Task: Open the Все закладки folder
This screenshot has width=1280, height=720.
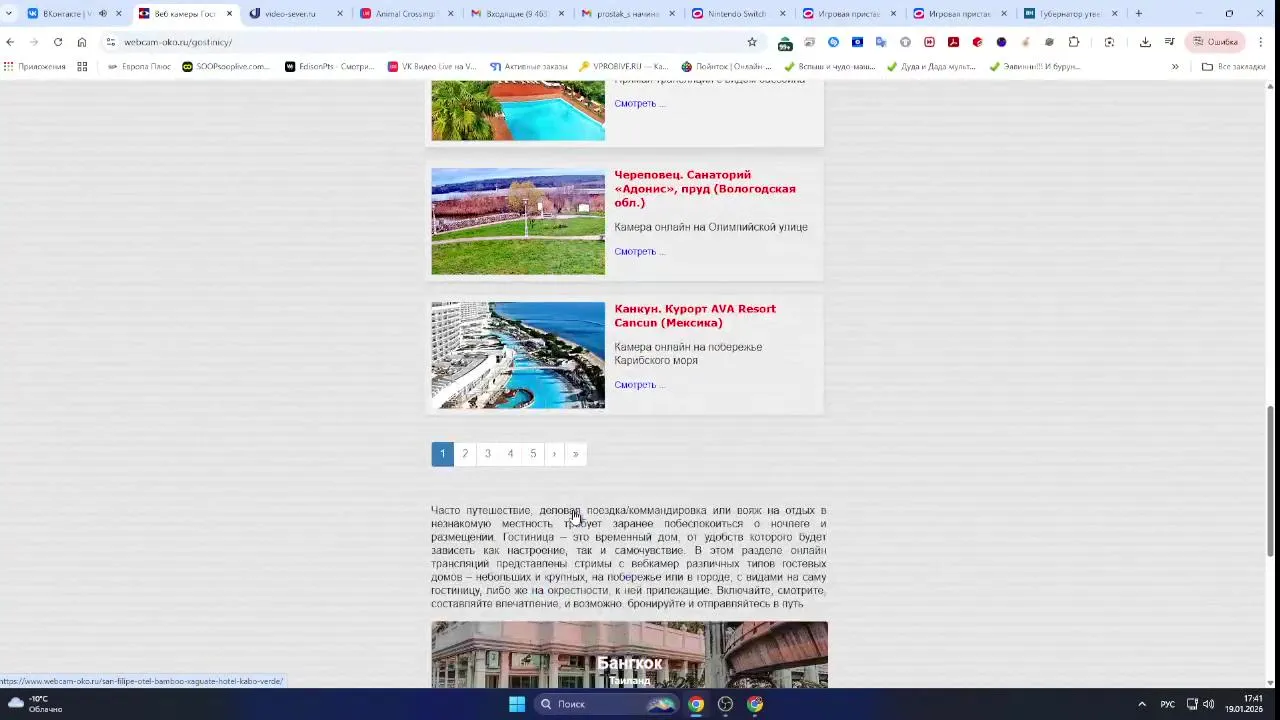Action: (x=1233, y=67)
